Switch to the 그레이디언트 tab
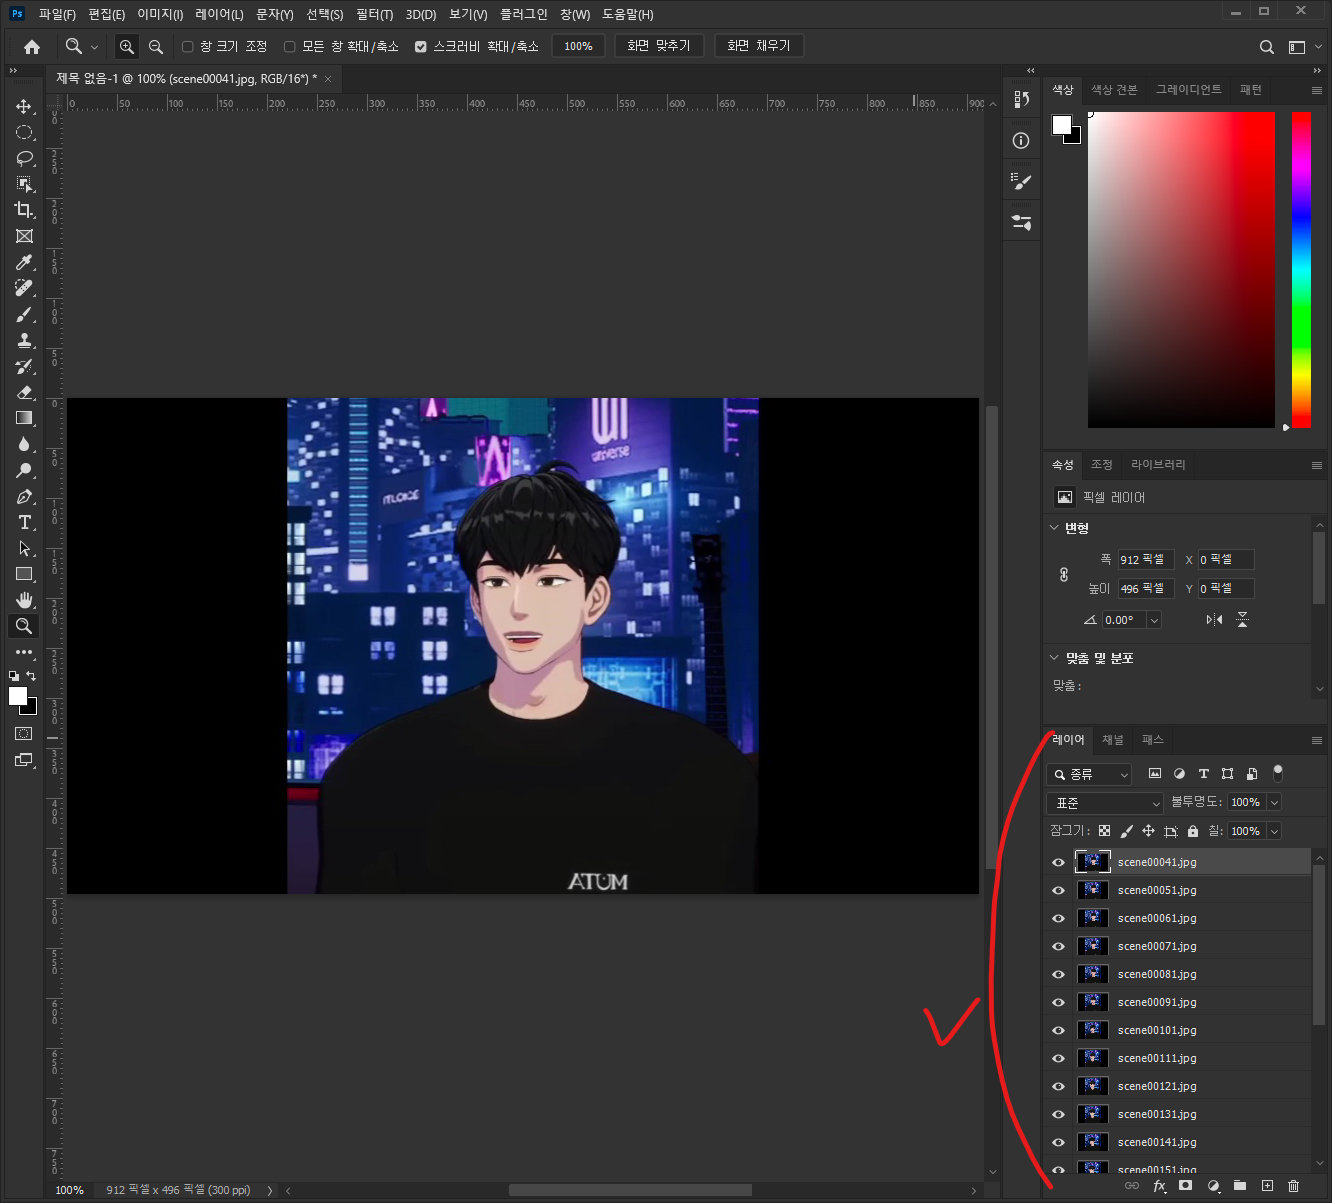1332x1203 pixels. point(1189,90)
